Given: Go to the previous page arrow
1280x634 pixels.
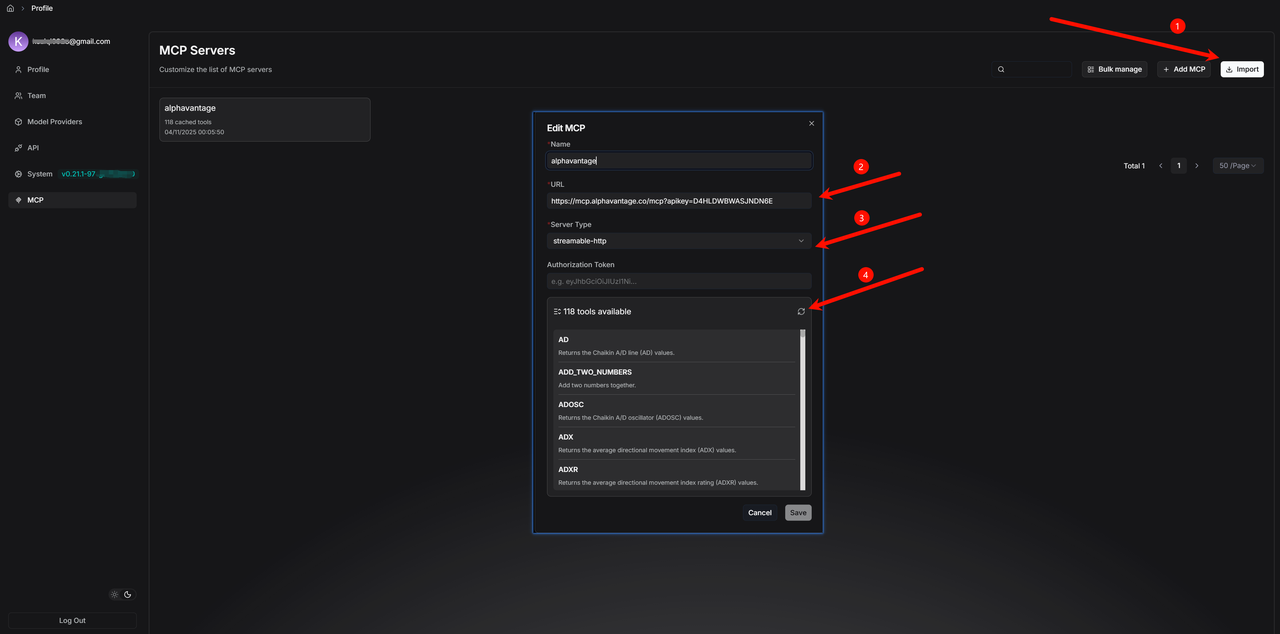Looking at the screenshot, I should point(1161,166).
